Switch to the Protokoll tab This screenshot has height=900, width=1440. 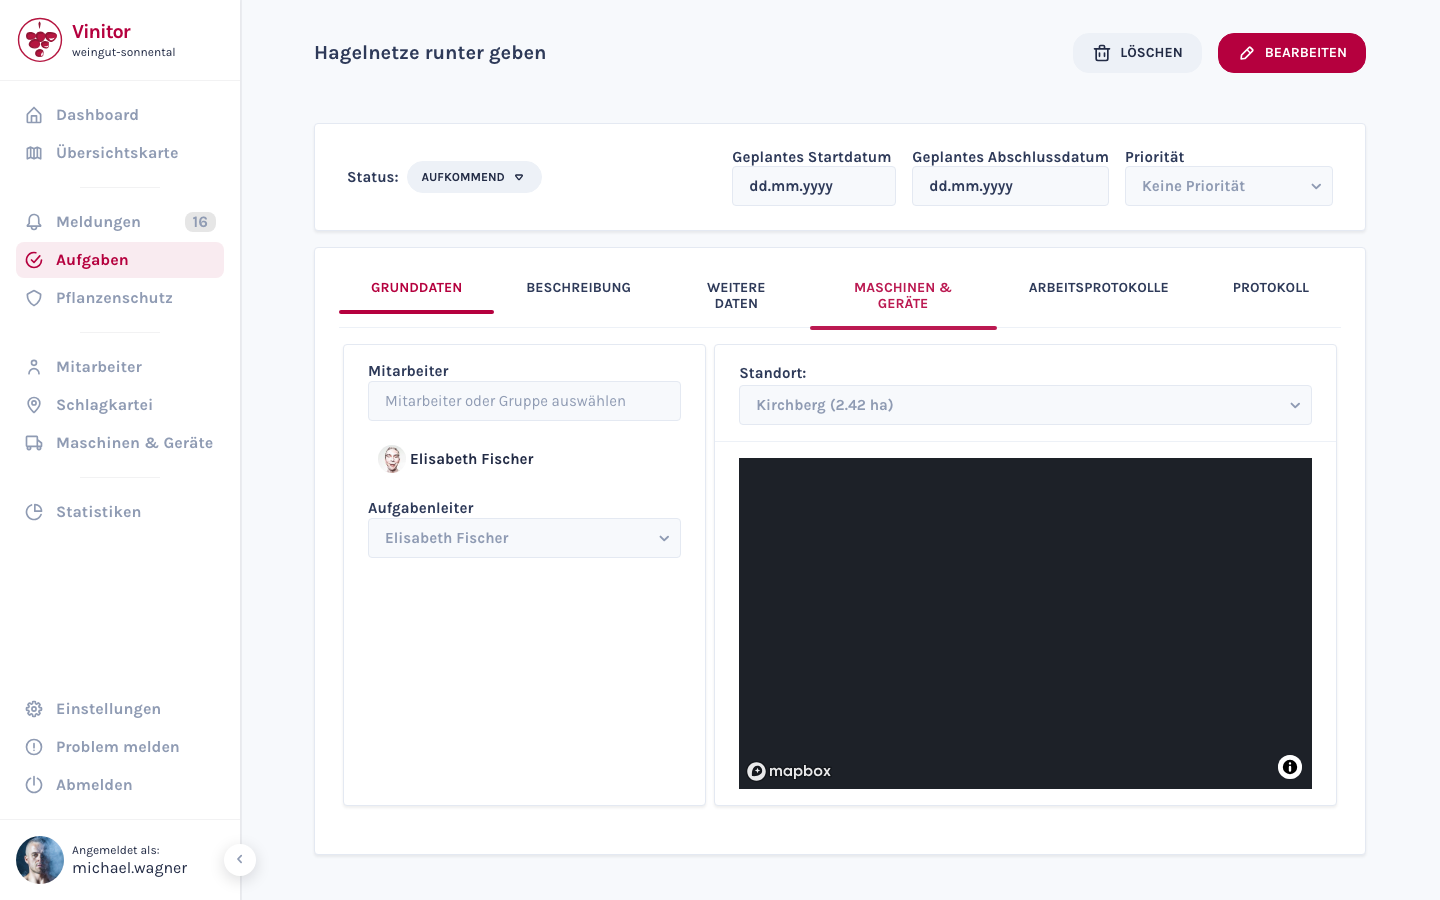1271,288
